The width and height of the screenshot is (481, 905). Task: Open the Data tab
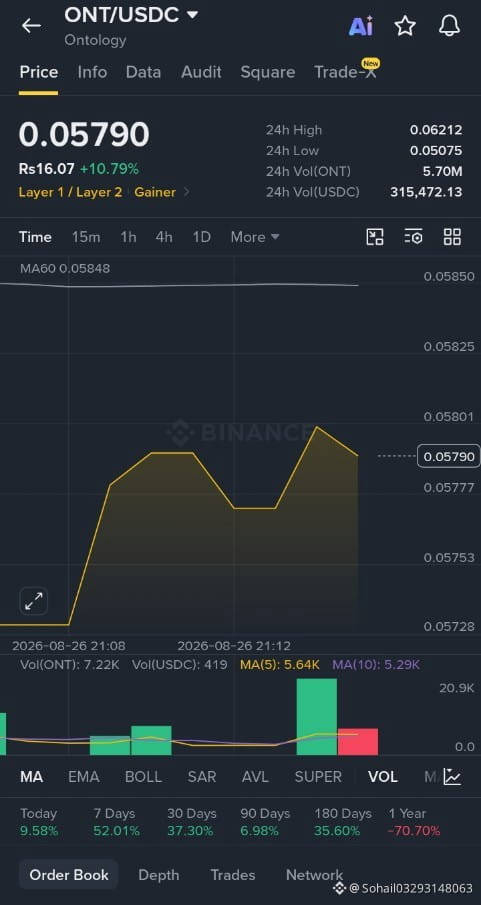pyautogui.click(x=143, y=72)
